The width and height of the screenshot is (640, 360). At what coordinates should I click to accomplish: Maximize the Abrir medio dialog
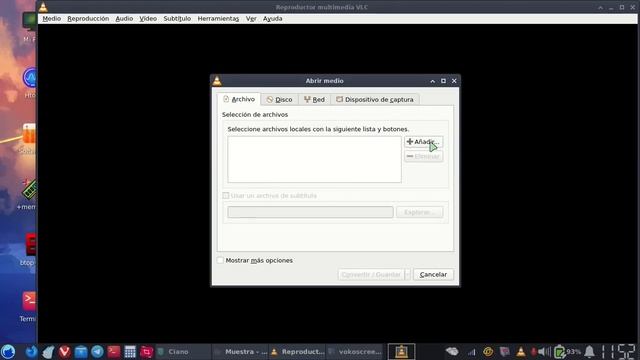(443, 81)
